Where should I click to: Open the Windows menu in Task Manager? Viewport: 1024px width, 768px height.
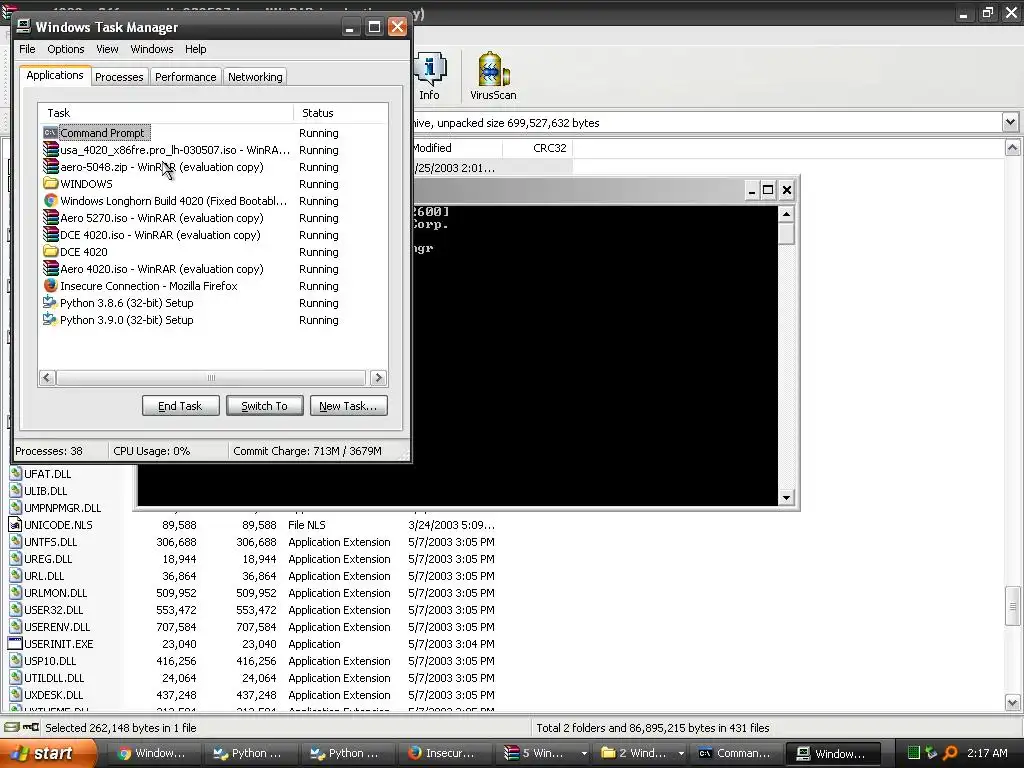(152, 49)
